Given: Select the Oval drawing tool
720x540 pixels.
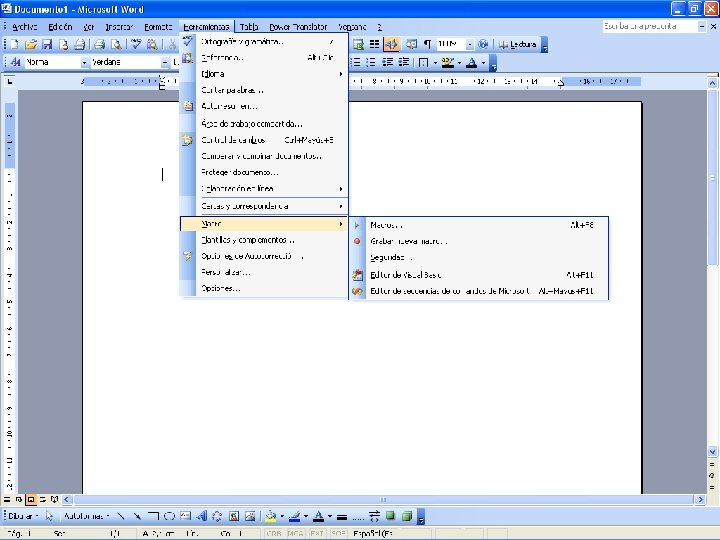Looking at the screenshot, I should click(x=169, y=516).
